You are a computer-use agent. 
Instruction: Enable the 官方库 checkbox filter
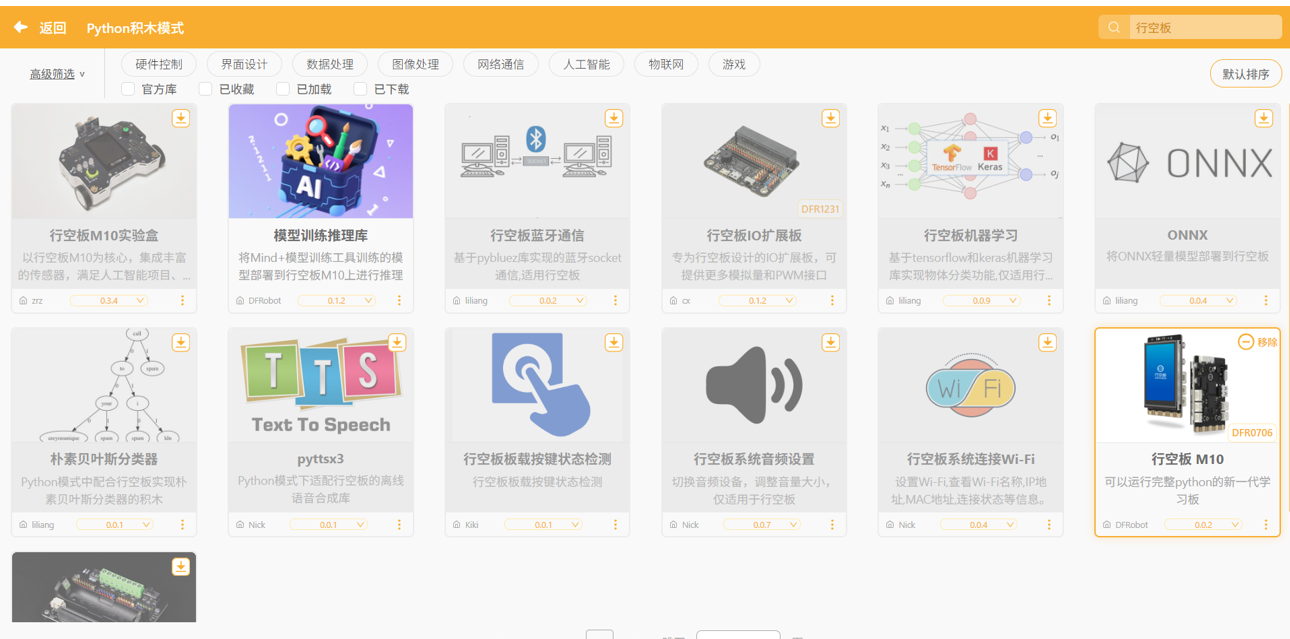[x=128, y=89]
